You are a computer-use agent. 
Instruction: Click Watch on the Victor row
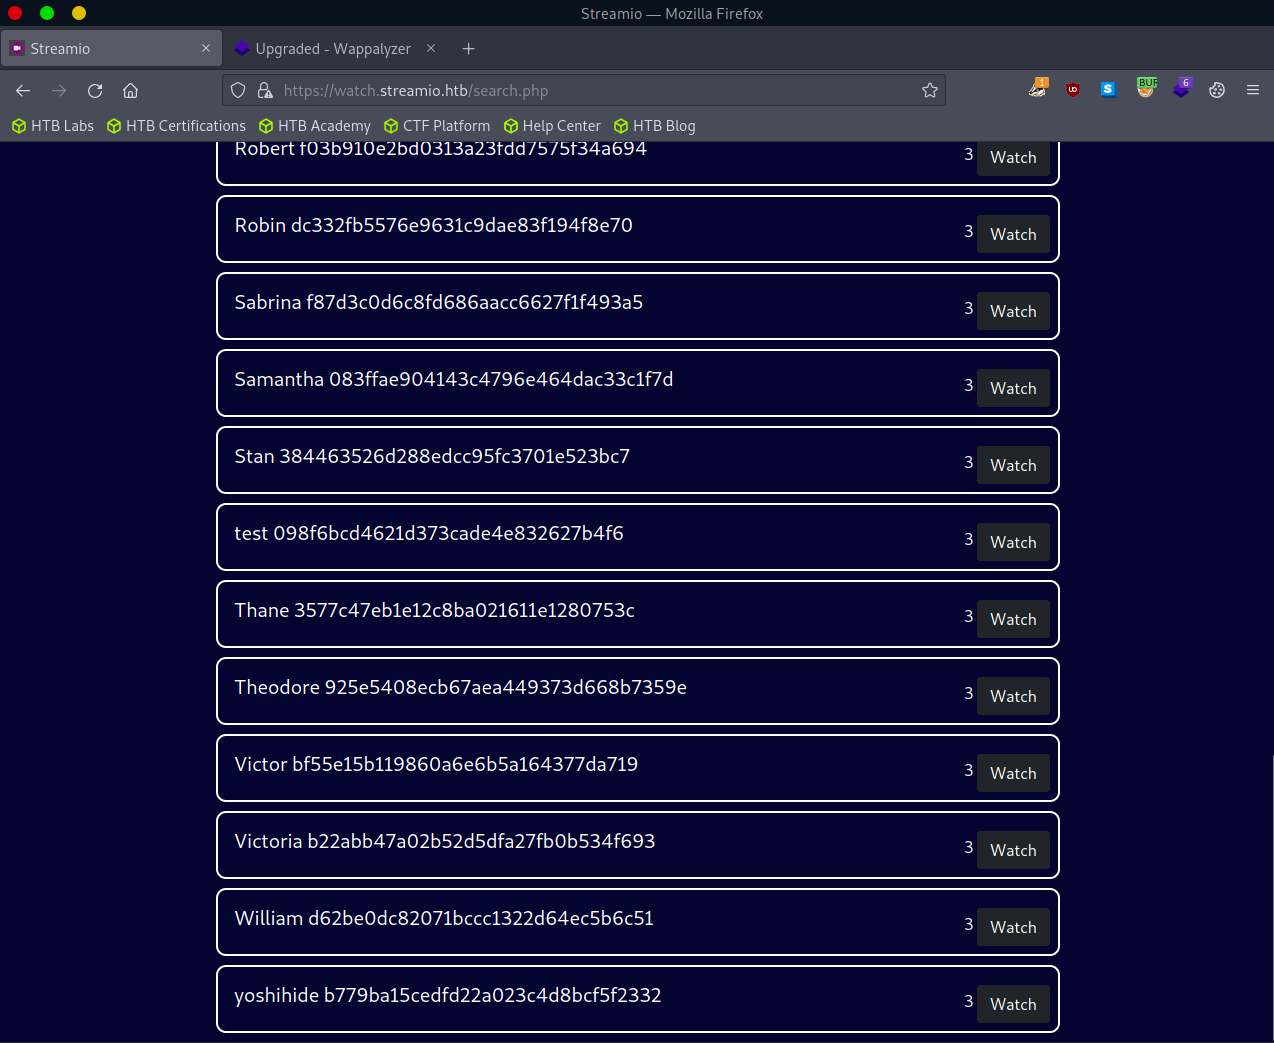[1013, 773]
